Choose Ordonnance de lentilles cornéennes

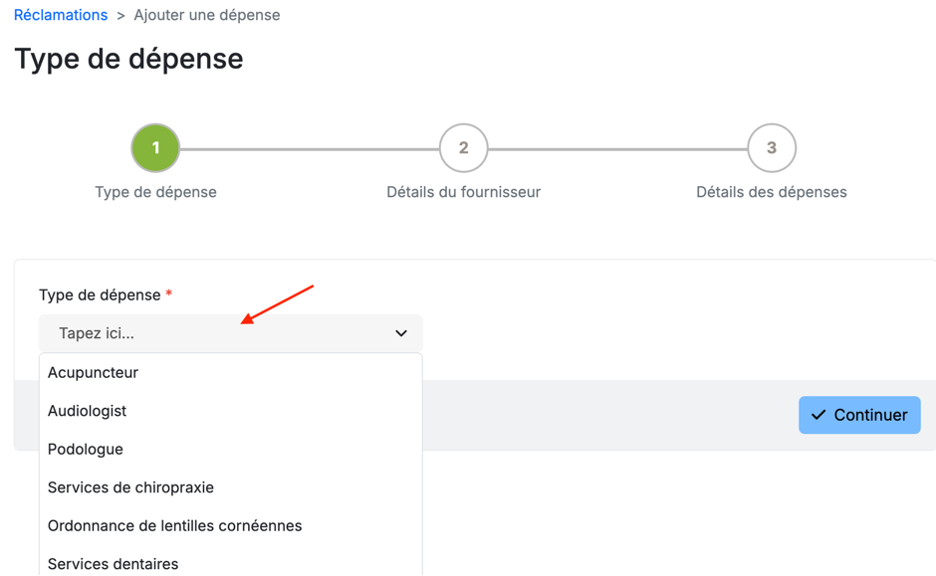(x=175, y=526)
